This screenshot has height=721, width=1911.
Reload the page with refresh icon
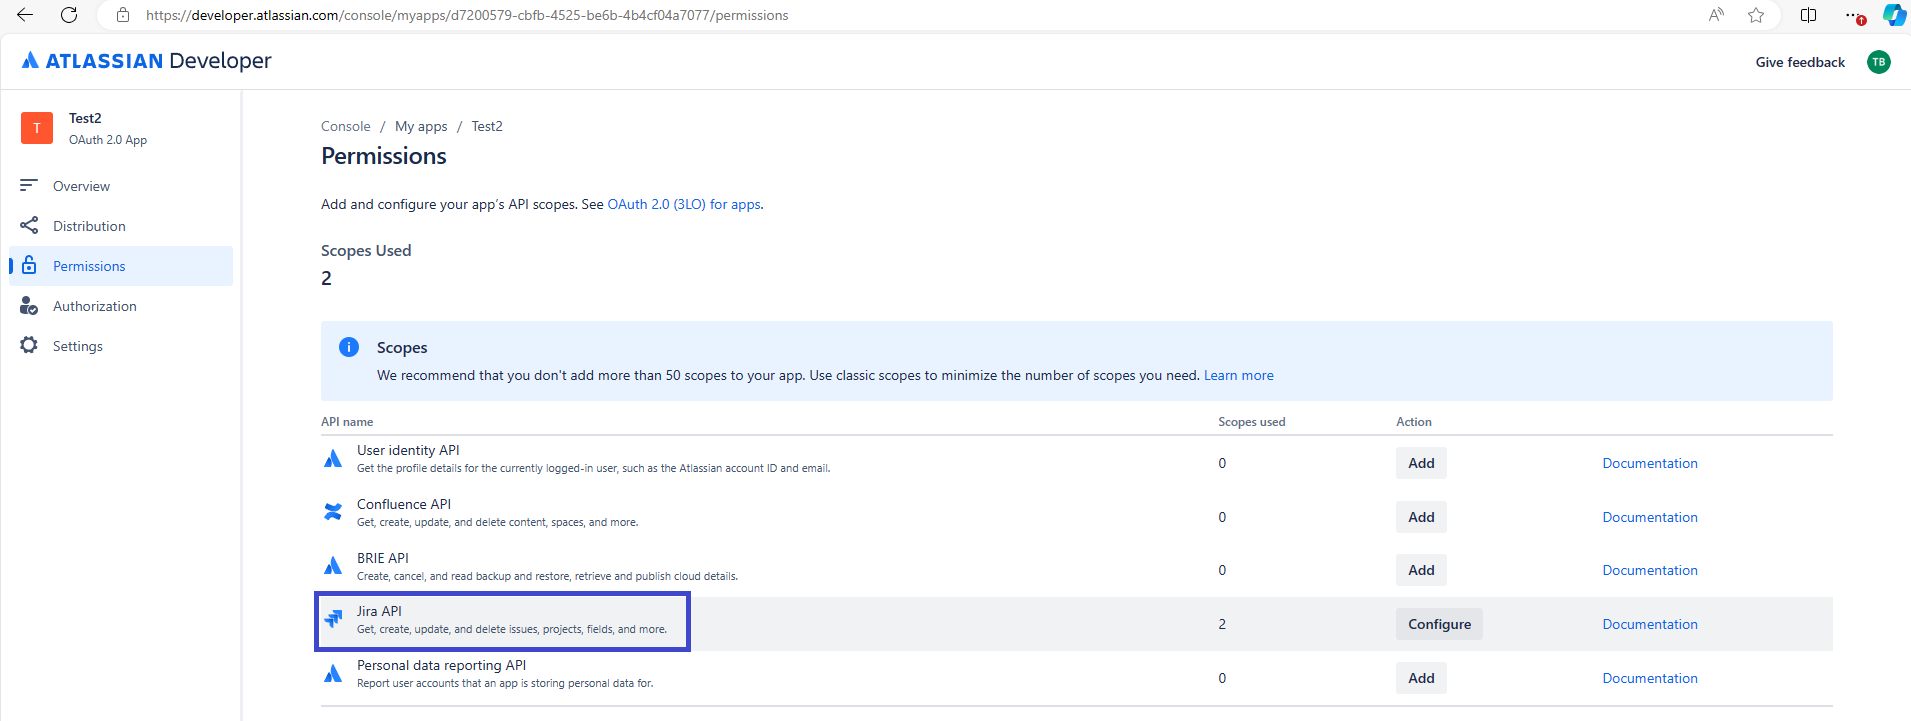(69, 15)
